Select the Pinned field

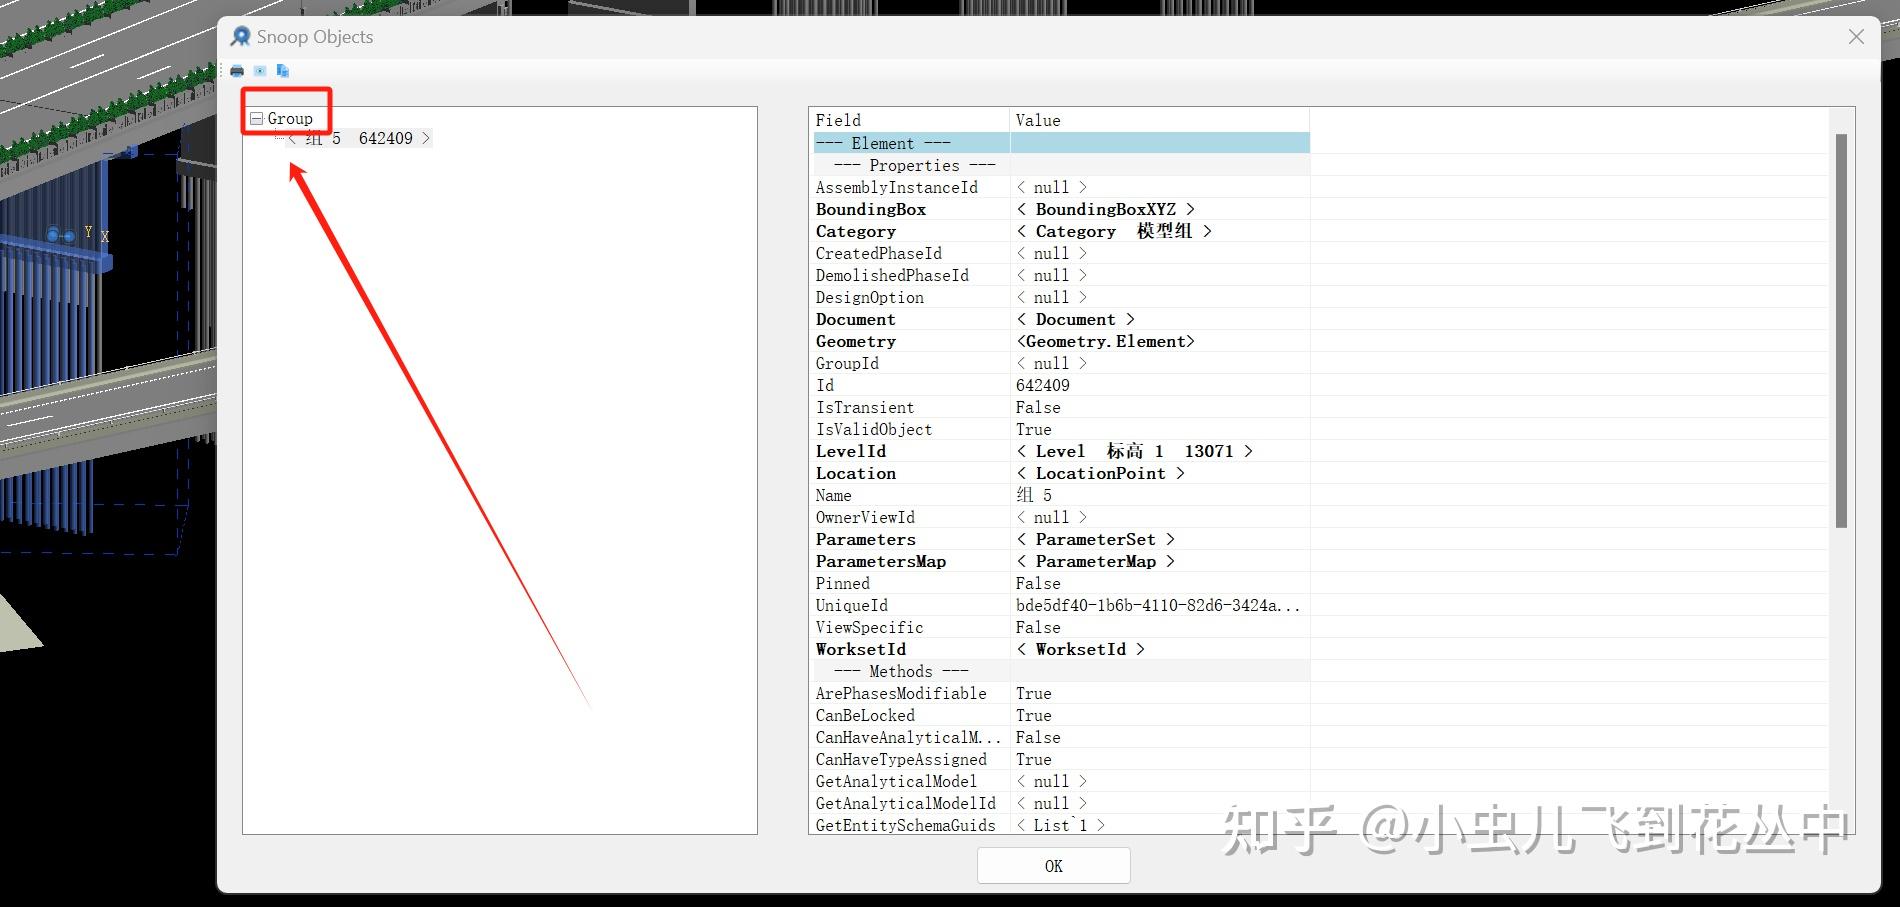pos(842,584)
